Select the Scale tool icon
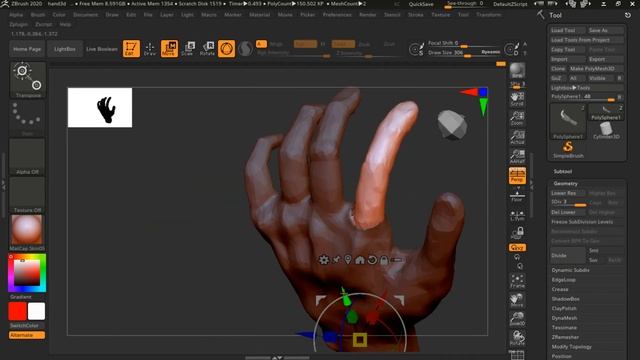 188,49
